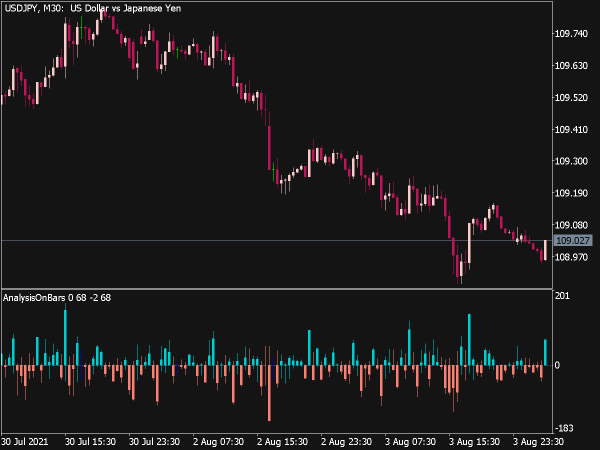Click the 109.080 price axis label
Viewport: 600px width, 450px height.
click(x=571, y=225)
